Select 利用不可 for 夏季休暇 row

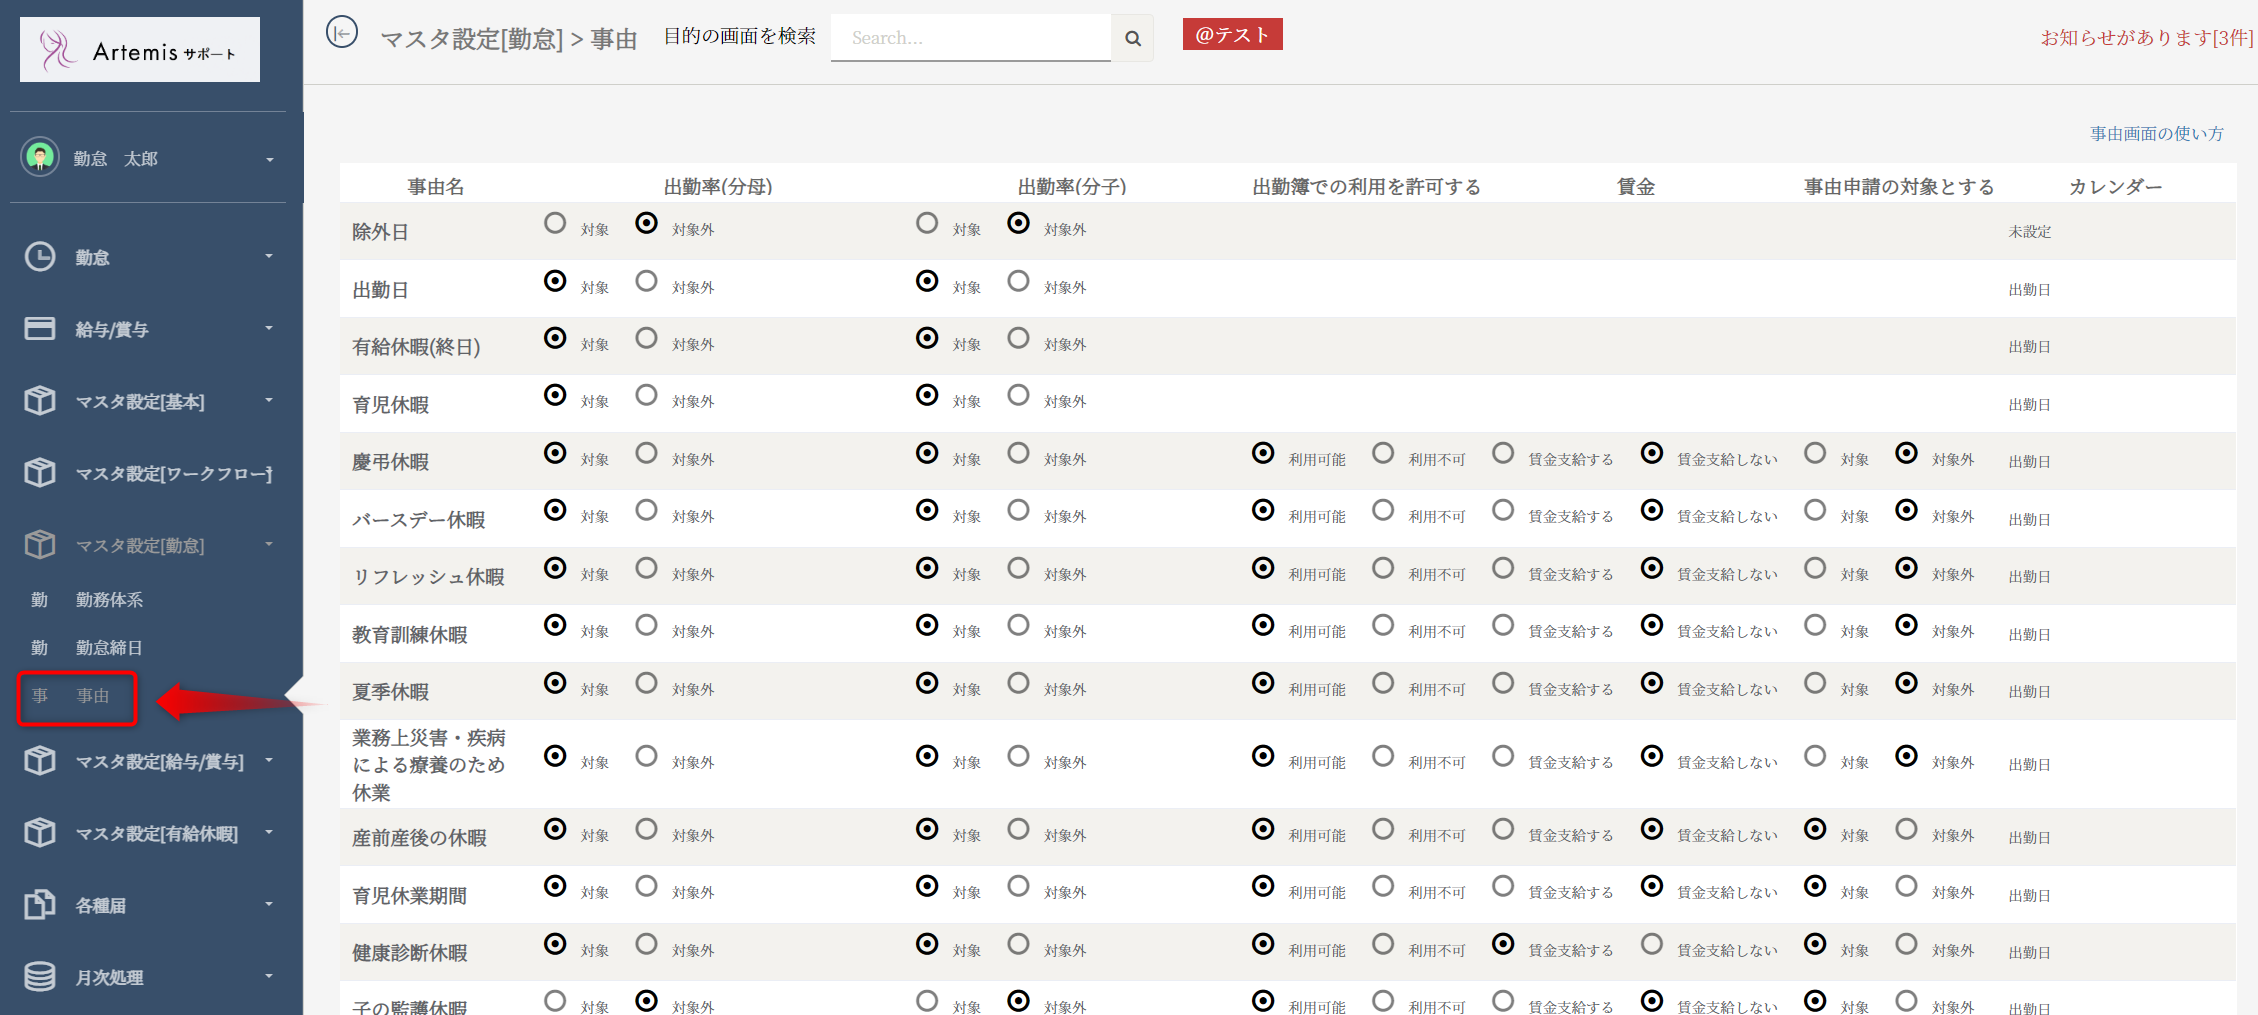pyautogui.click(x=1383, y=683)
